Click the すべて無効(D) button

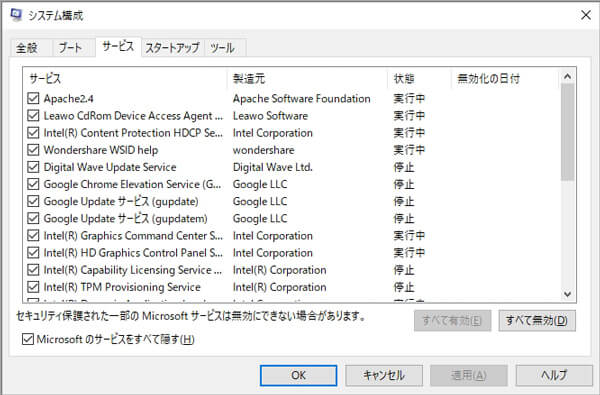pos(537,320)
